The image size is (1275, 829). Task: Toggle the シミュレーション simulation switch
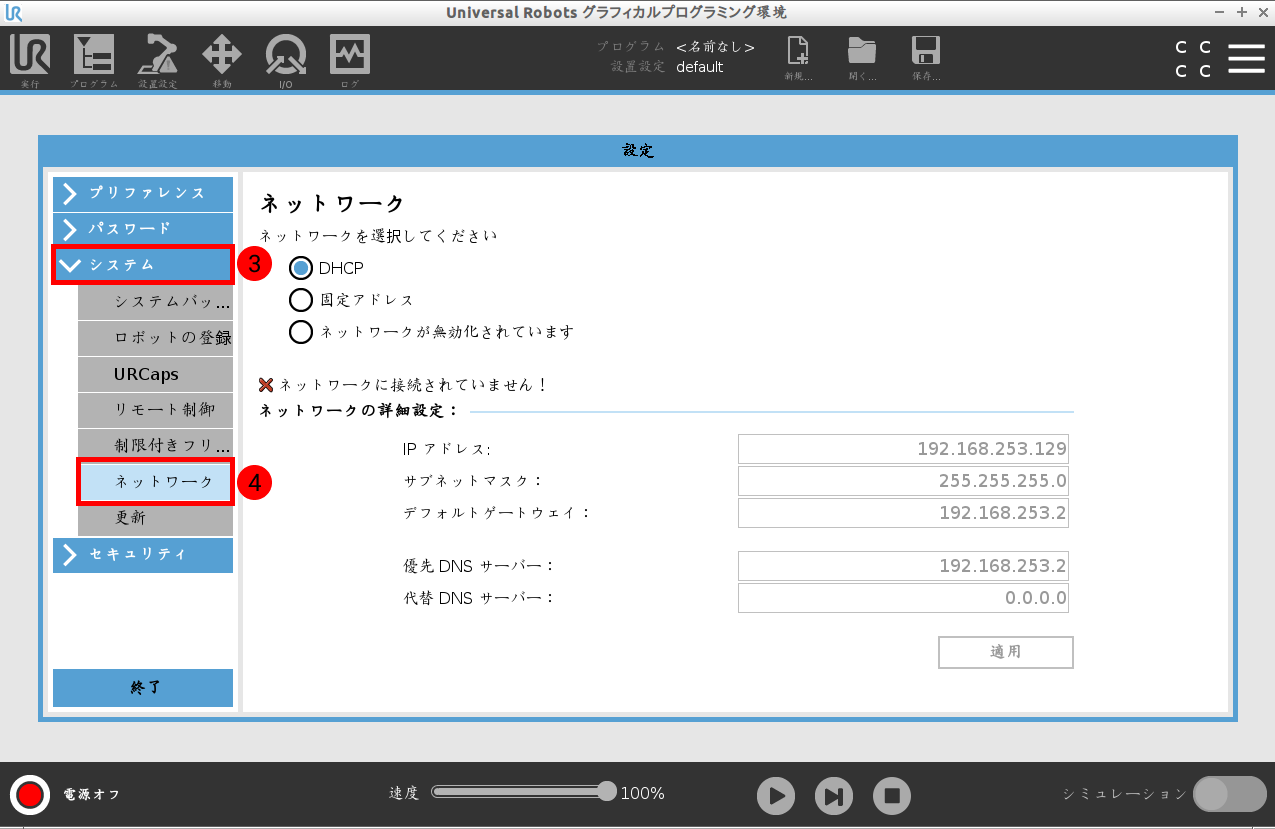click(x=1229, y=794)
